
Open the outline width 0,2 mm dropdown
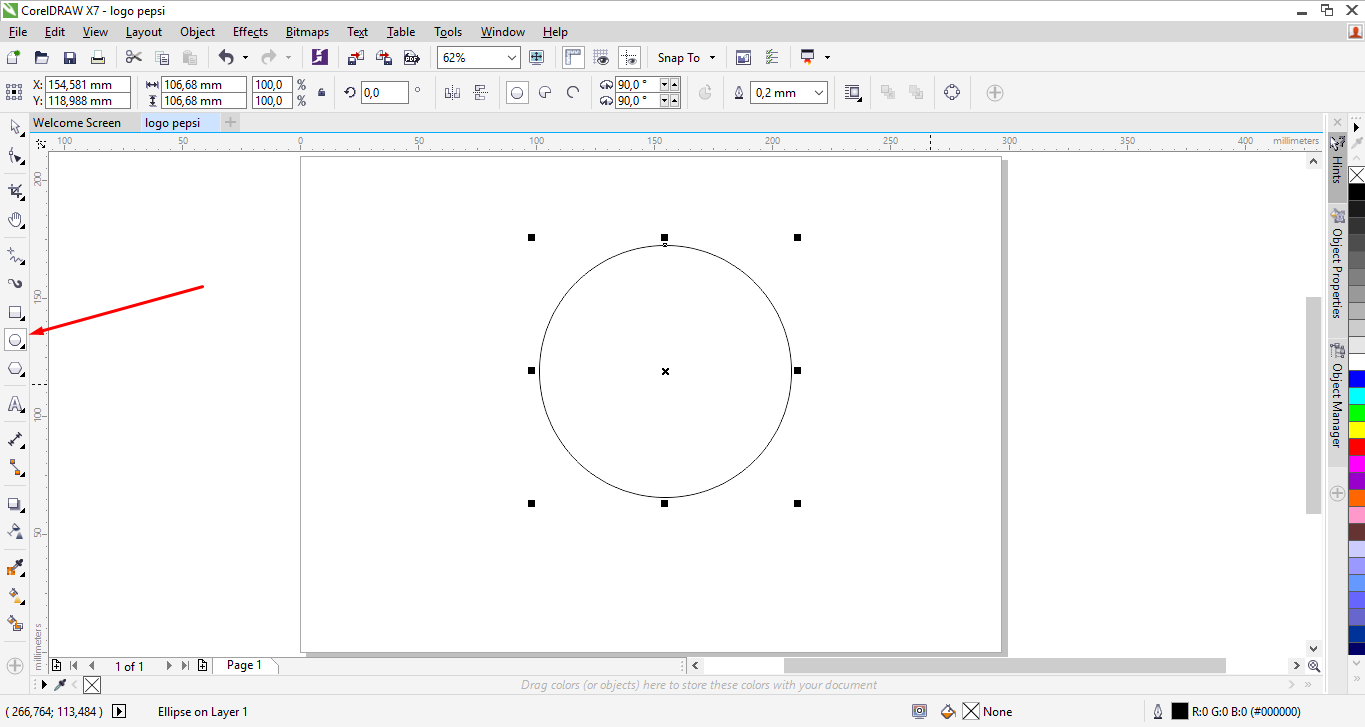point(820,93)
